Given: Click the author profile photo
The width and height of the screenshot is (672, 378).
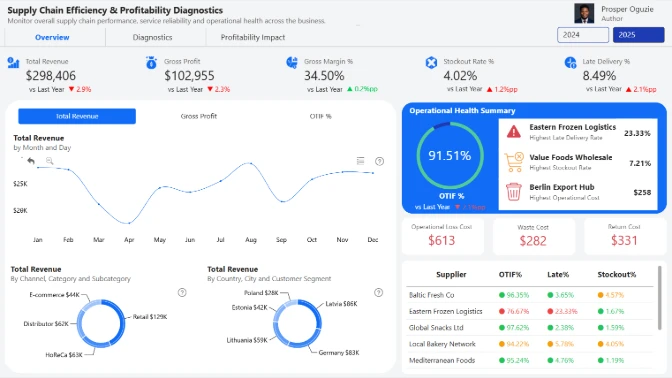Looking at the screenshot, I should click(x=584, y=13).
